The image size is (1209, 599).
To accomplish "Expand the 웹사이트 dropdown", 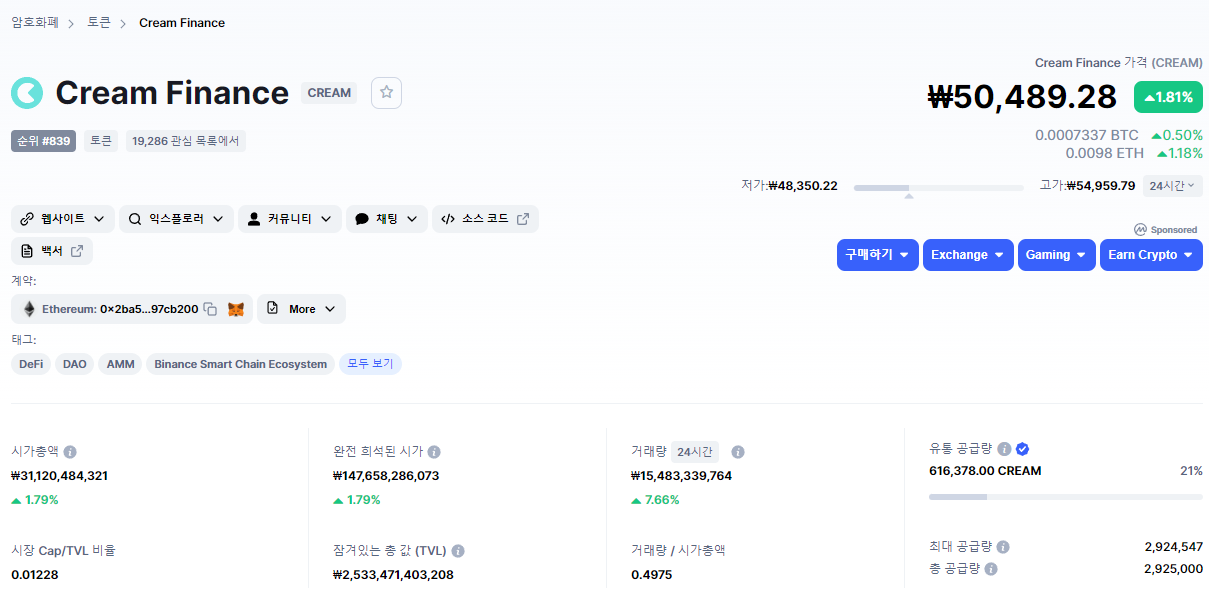I will (62, 219).
